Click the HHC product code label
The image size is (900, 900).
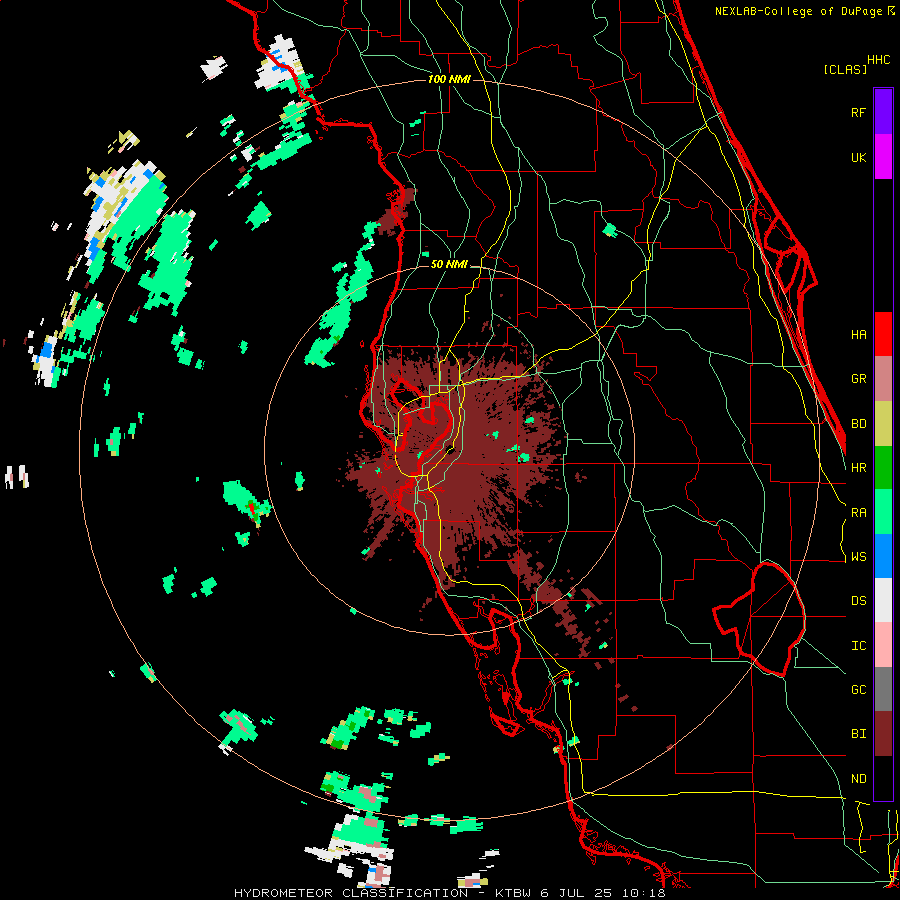(x=878, y=60)
